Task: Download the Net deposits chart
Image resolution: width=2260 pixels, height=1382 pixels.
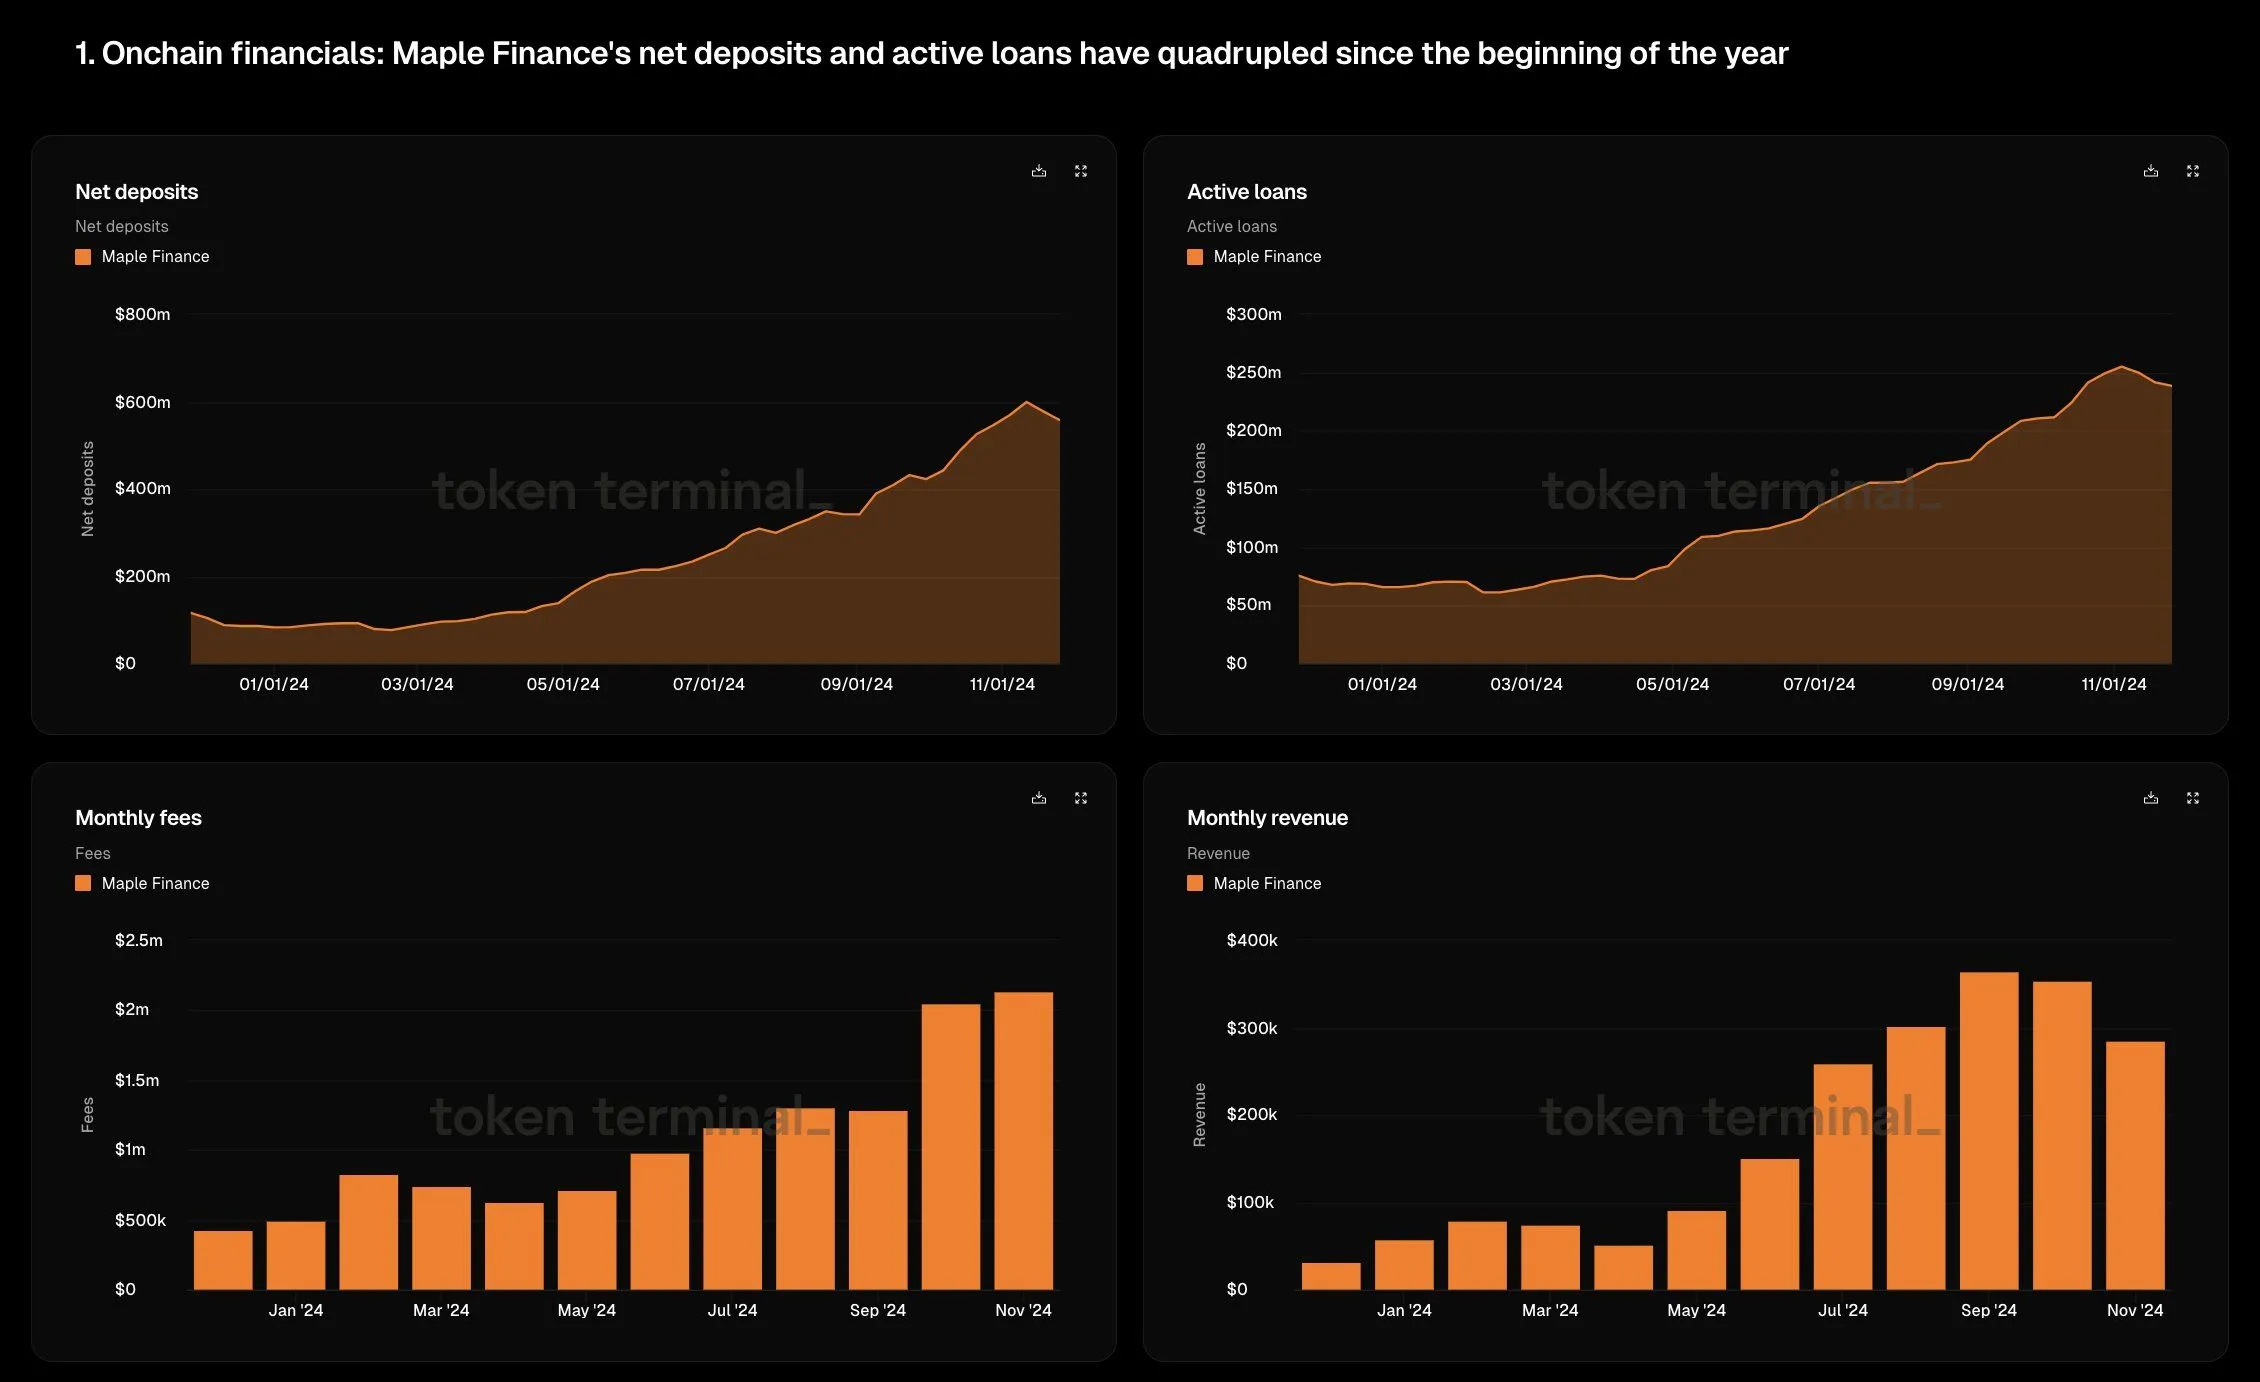Action: (x=1039, y=171)
